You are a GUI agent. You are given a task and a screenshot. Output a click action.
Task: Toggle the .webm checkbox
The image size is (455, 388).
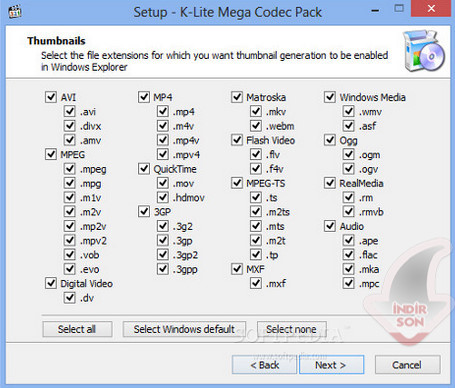tap(256, 126)
